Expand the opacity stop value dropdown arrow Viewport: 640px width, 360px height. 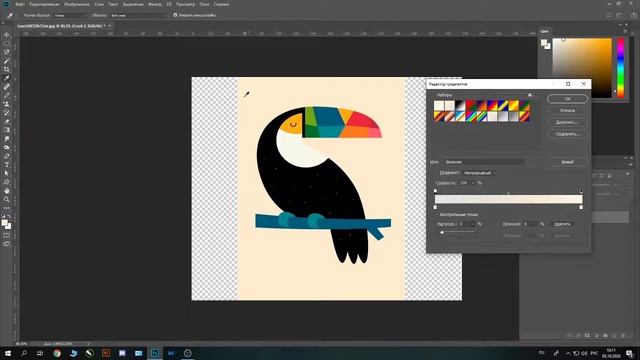point(473,224)
